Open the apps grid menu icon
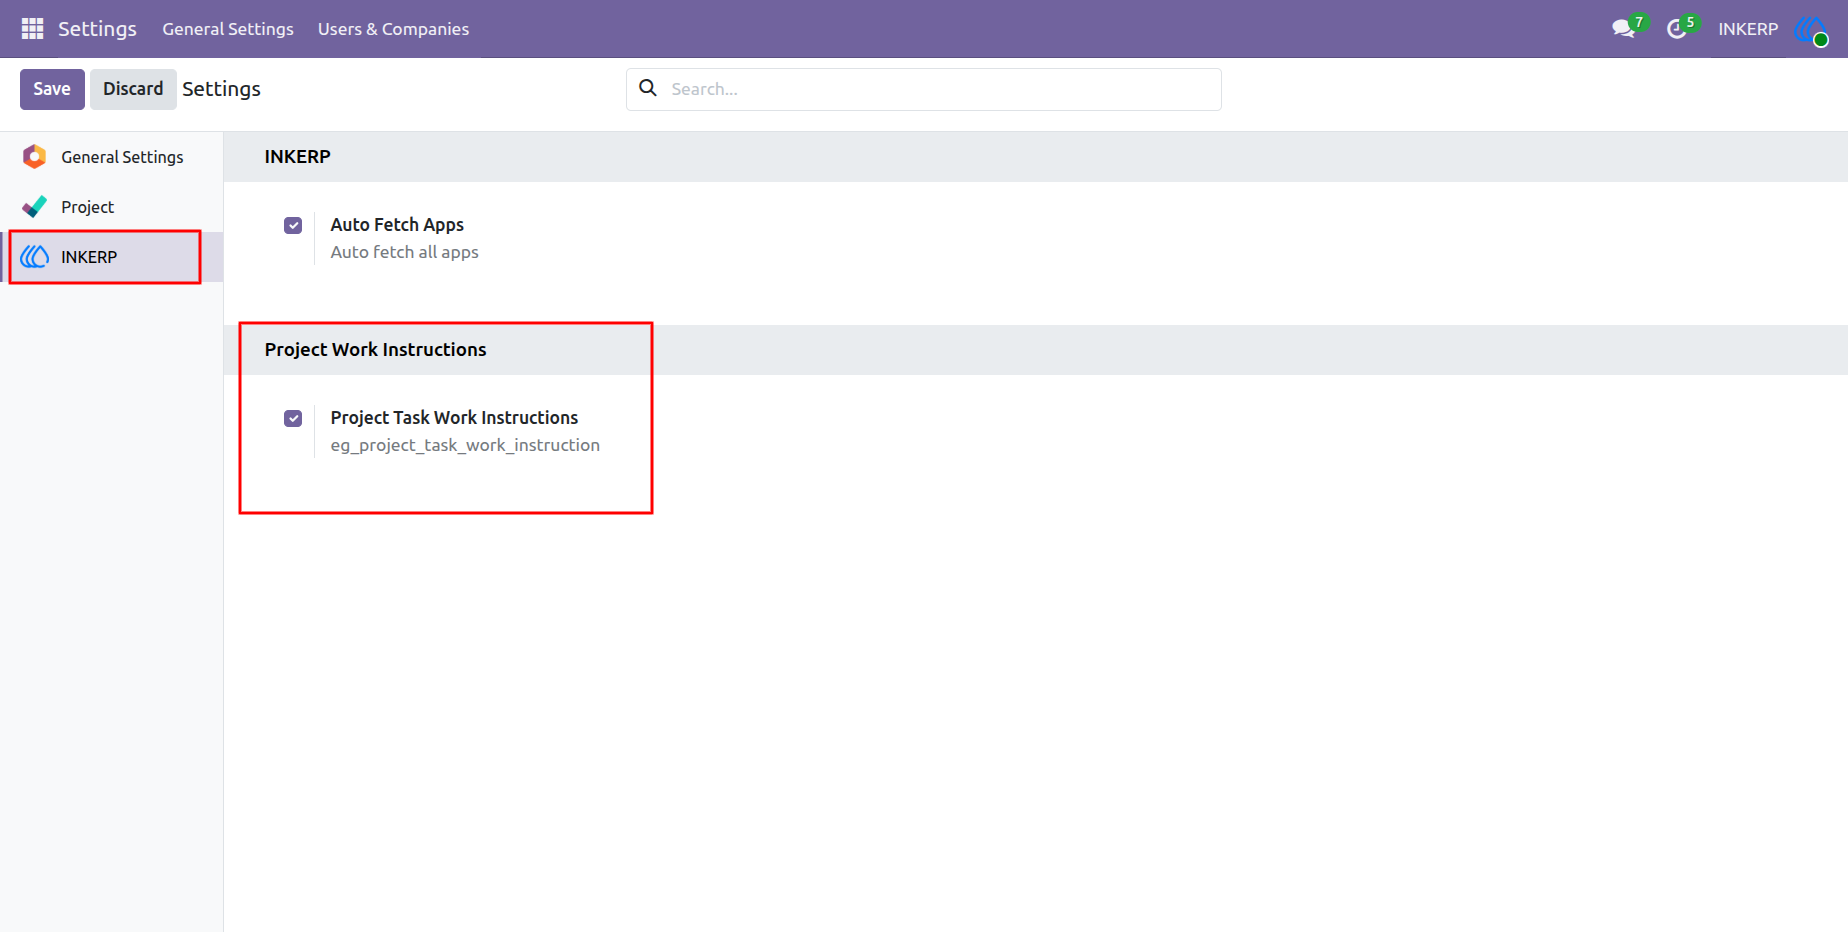 pyautogui.click(x=32, y=29)
